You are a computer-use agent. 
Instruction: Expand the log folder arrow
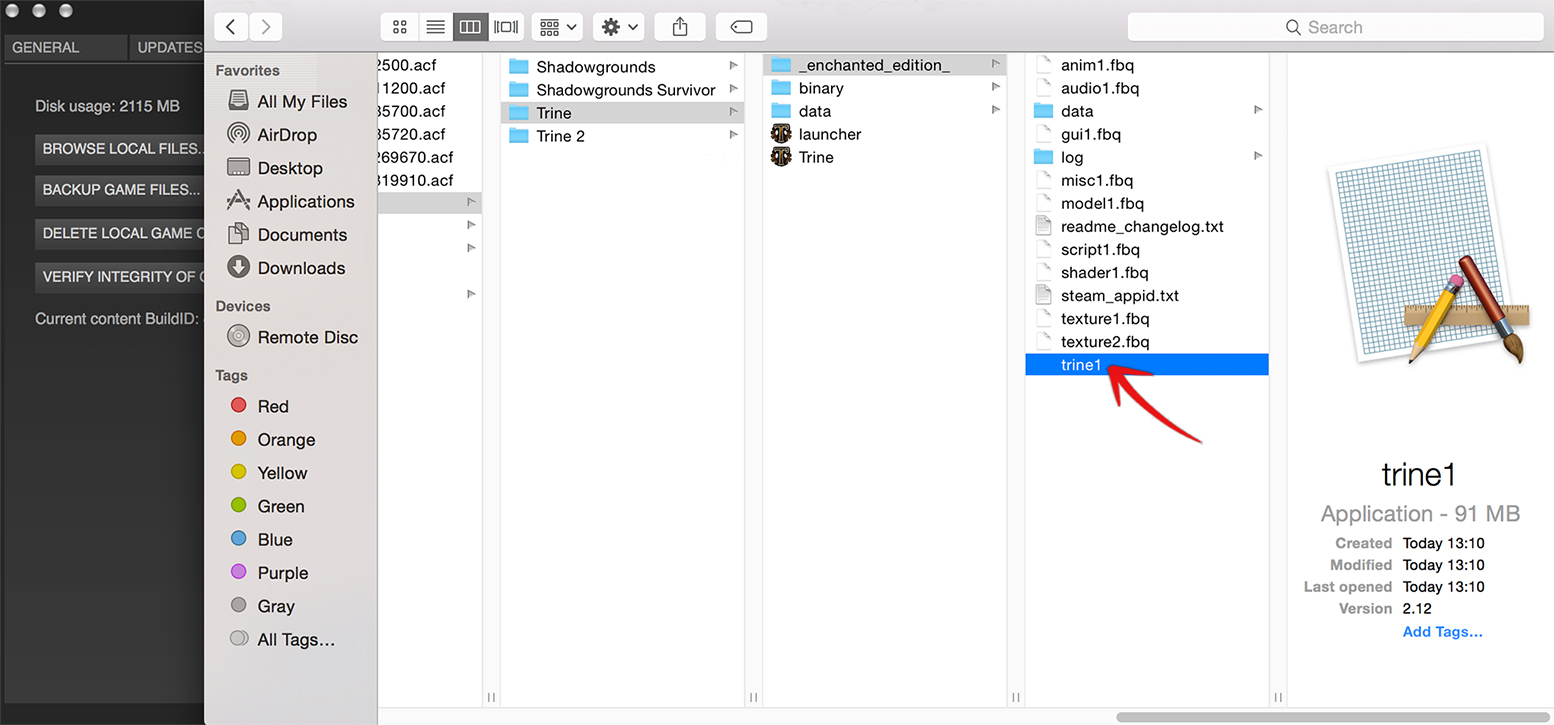coord(1258,157)
